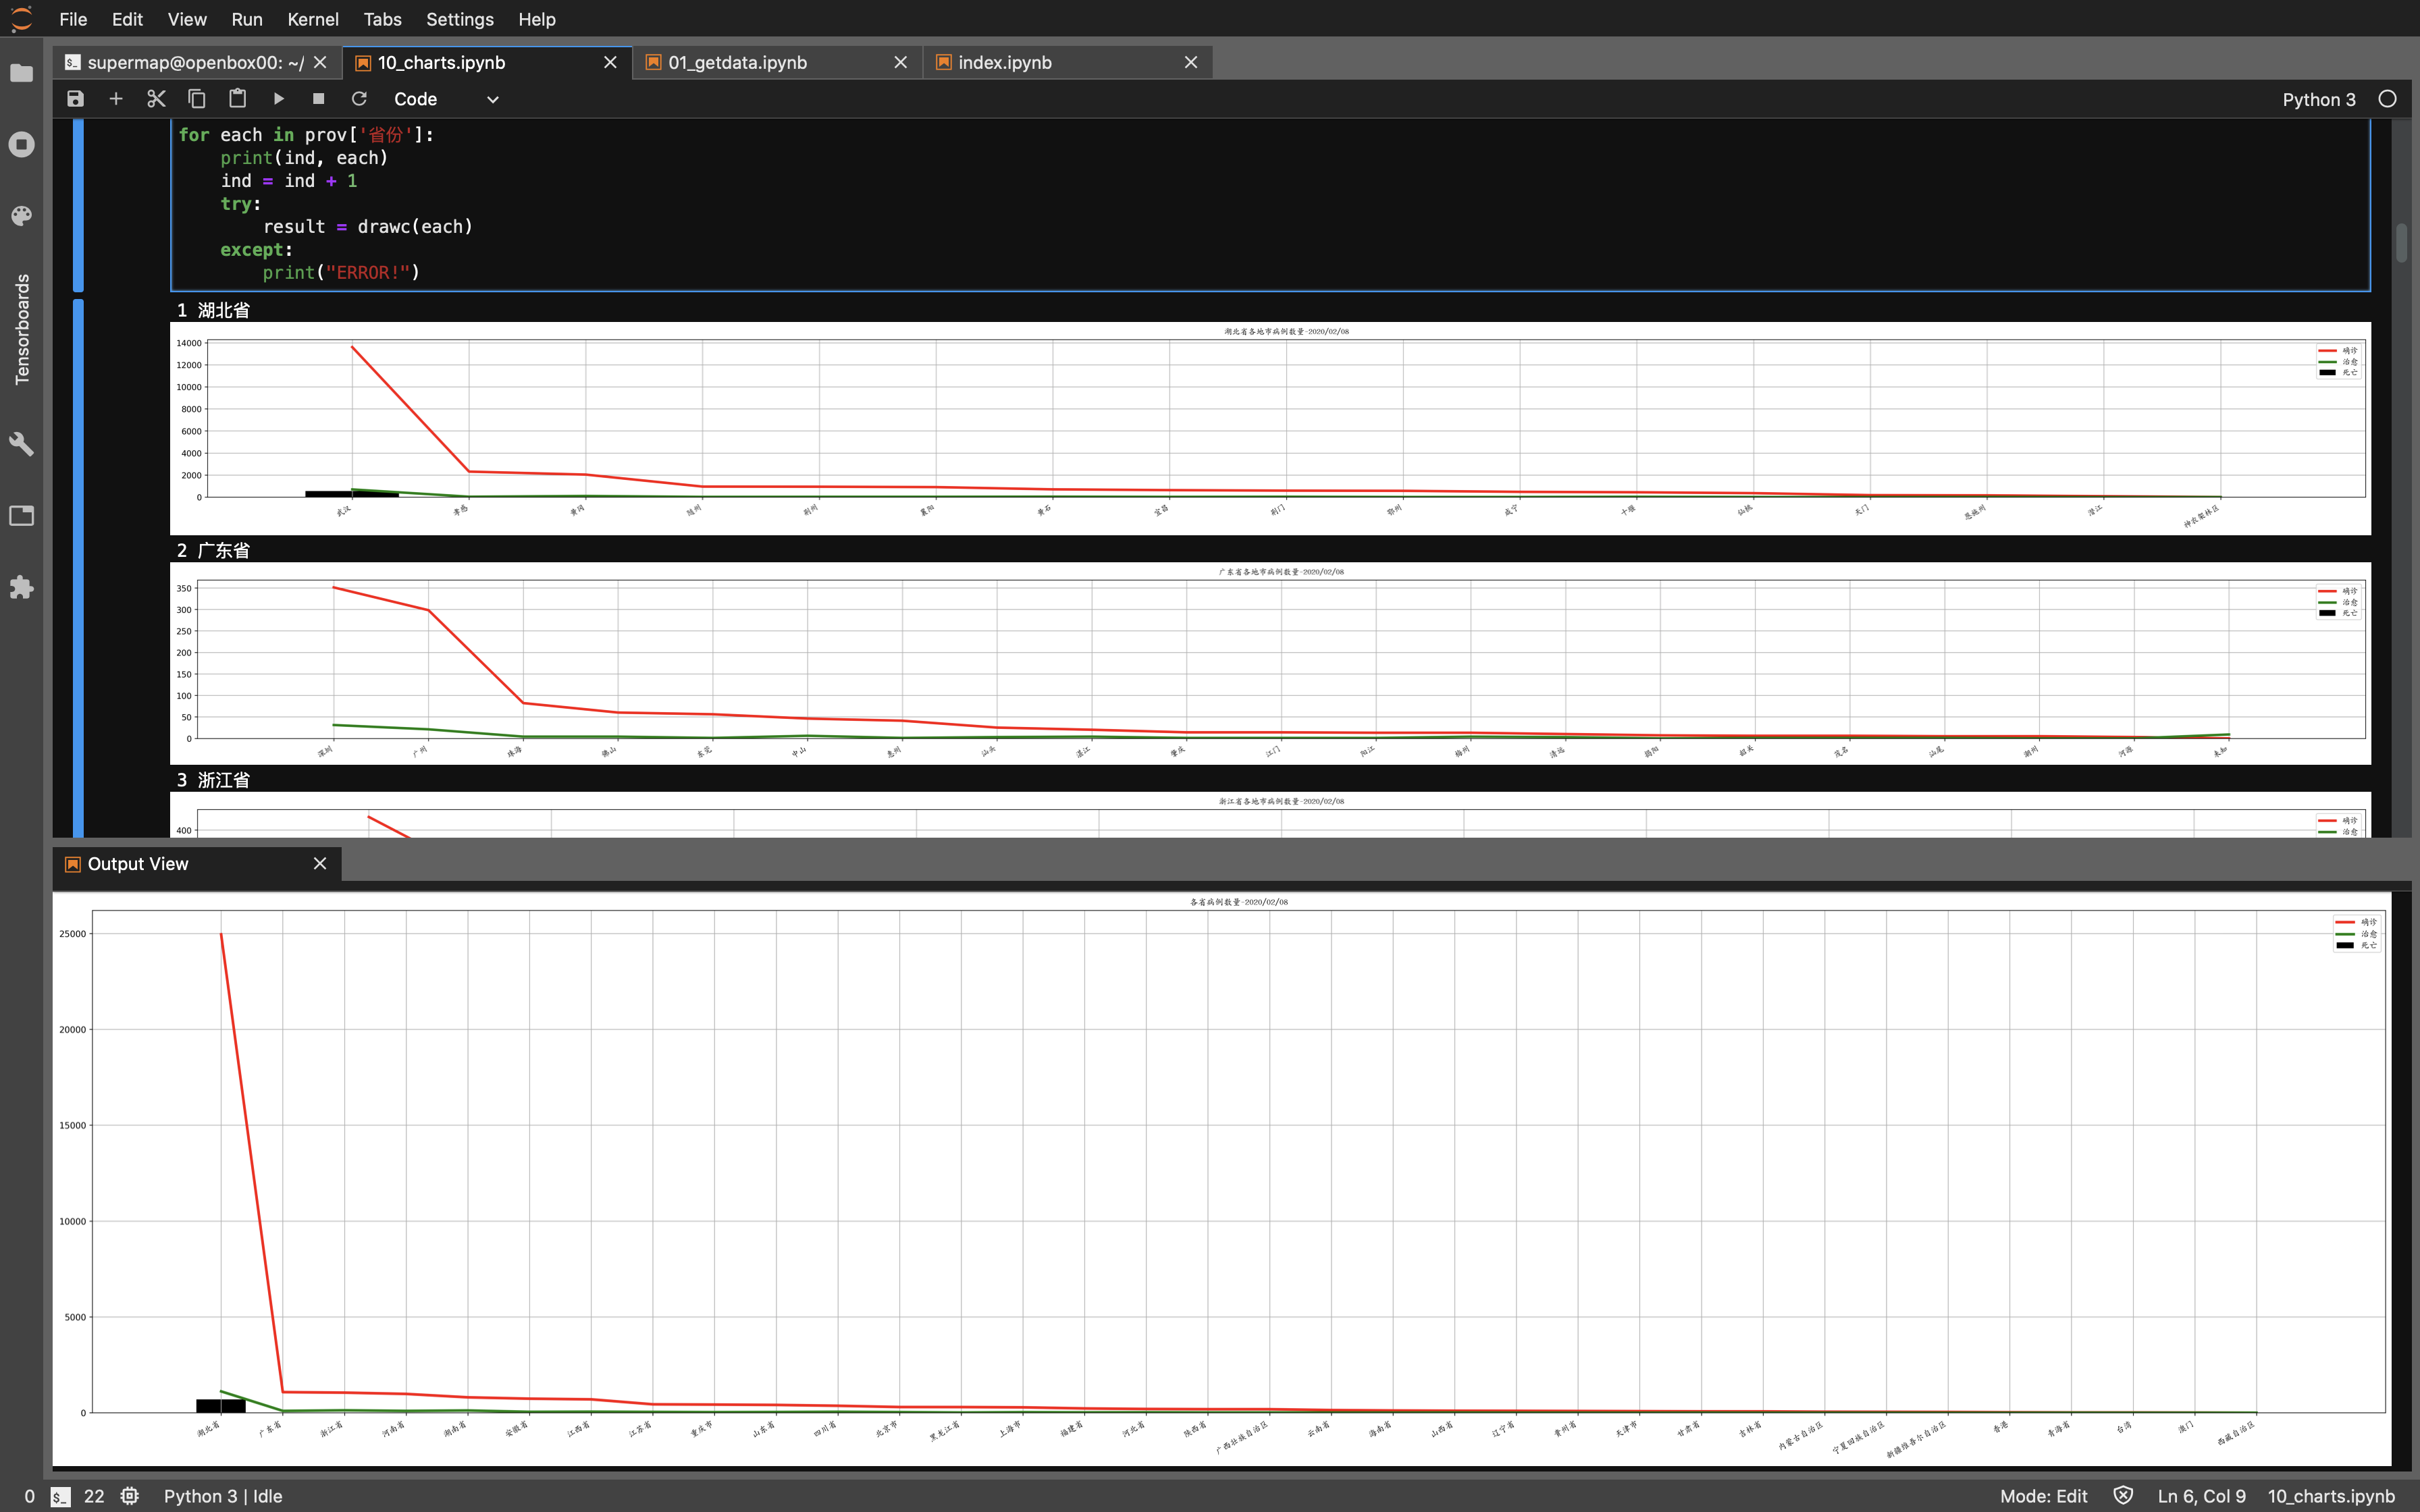Open the Tensorboards sidebar tab
Viewport: 2420px width, 1512px height.
point(21,329)
